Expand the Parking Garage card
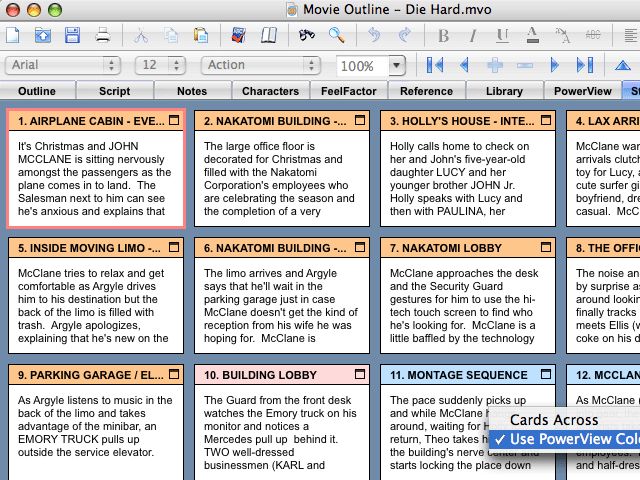 (174, 374)
